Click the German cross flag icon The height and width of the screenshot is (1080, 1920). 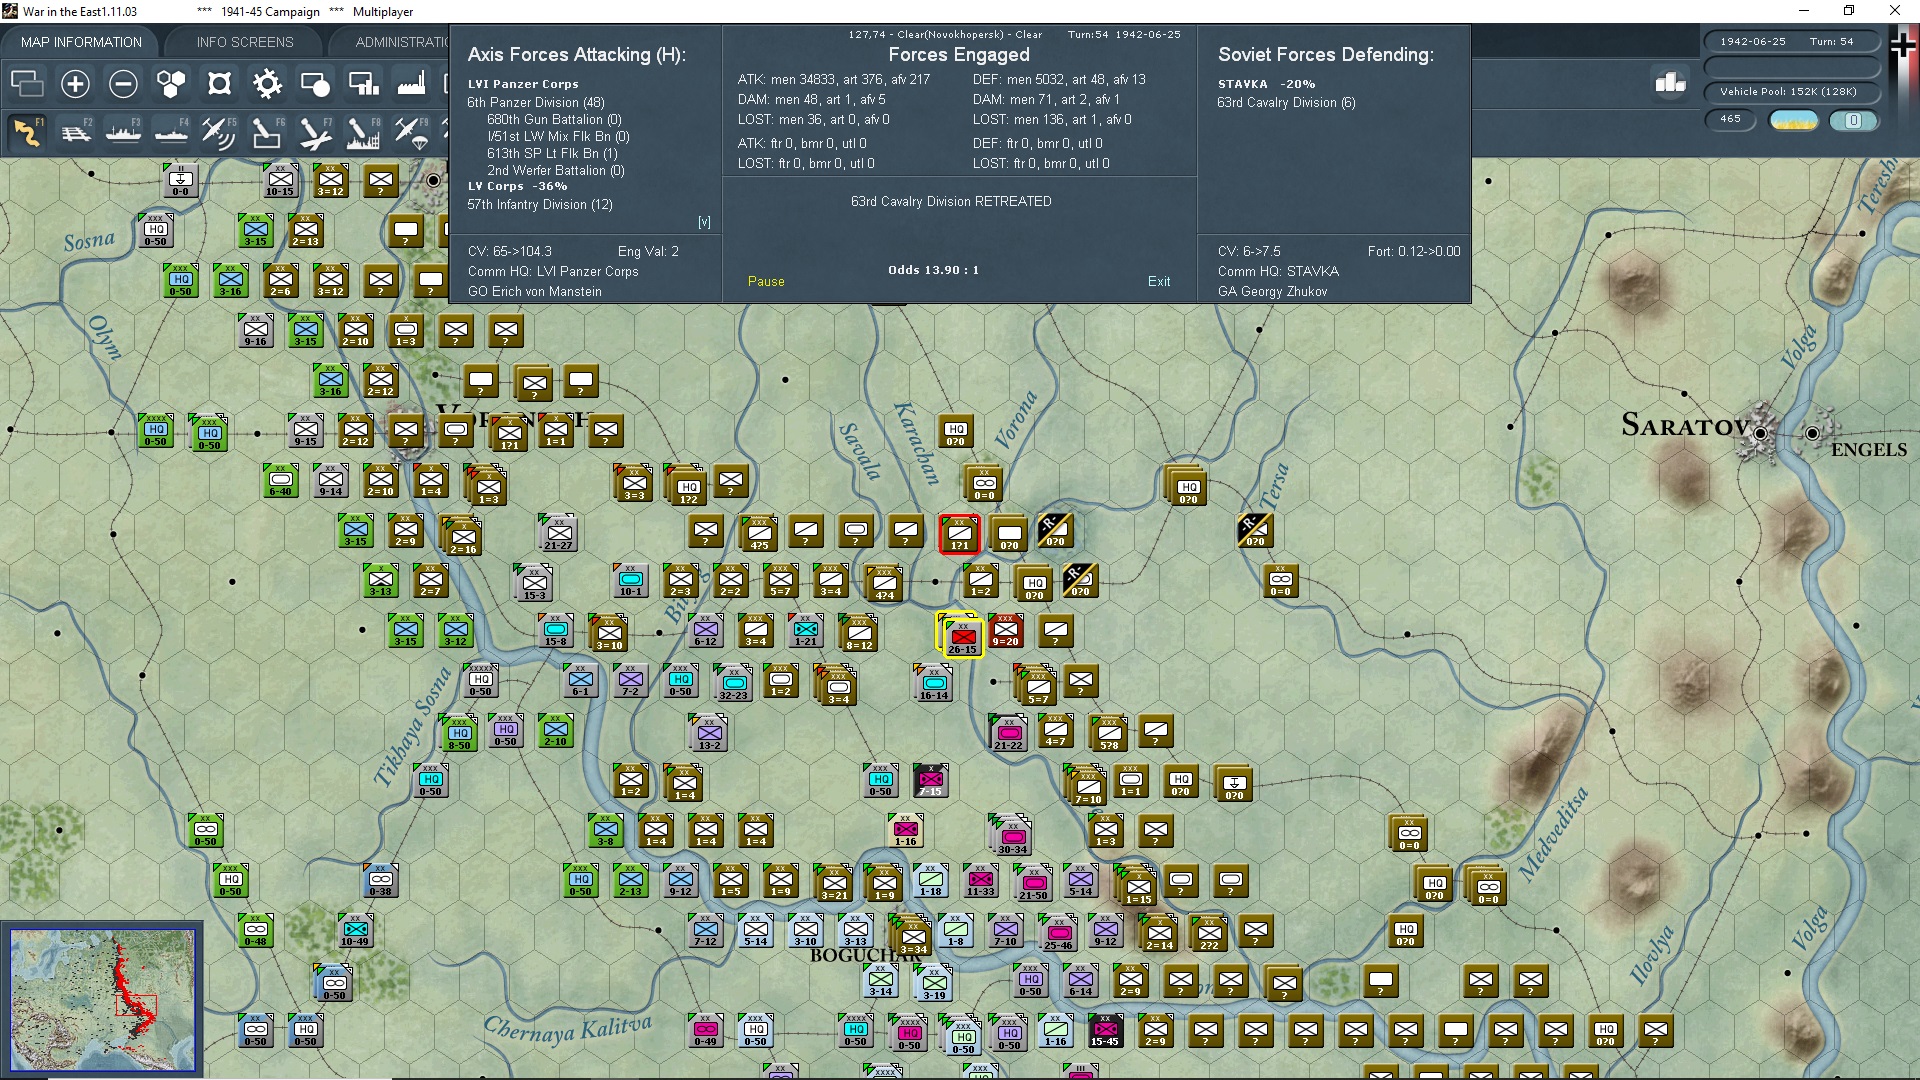pos(1903,45)
